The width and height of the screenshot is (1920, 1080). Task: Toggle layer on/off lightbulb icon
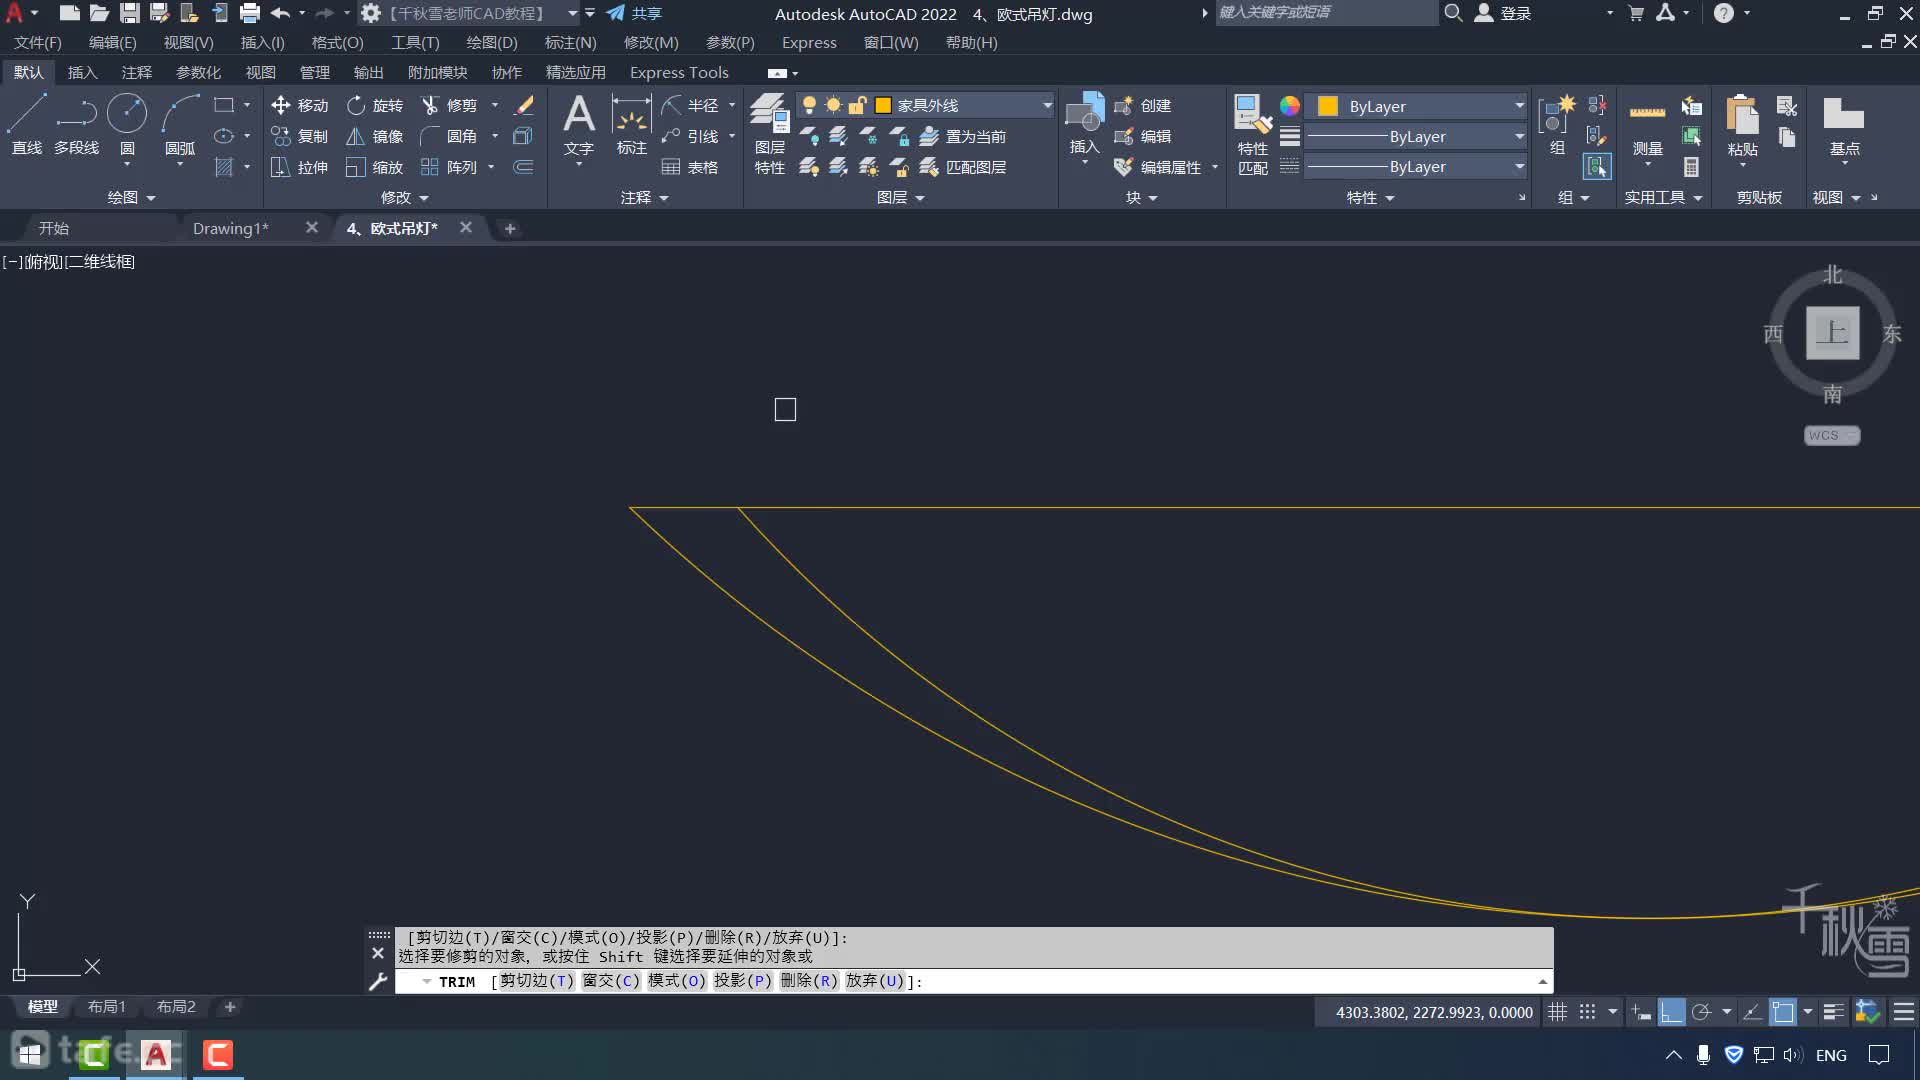(x=809, y=105)
